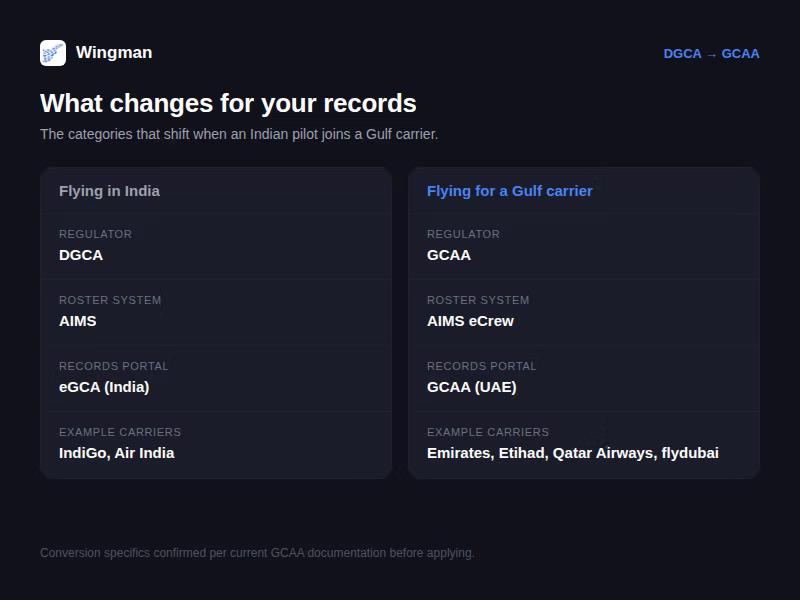Click the footer note about GCAA documentation
800x600 pixels.
pos(257,553)
